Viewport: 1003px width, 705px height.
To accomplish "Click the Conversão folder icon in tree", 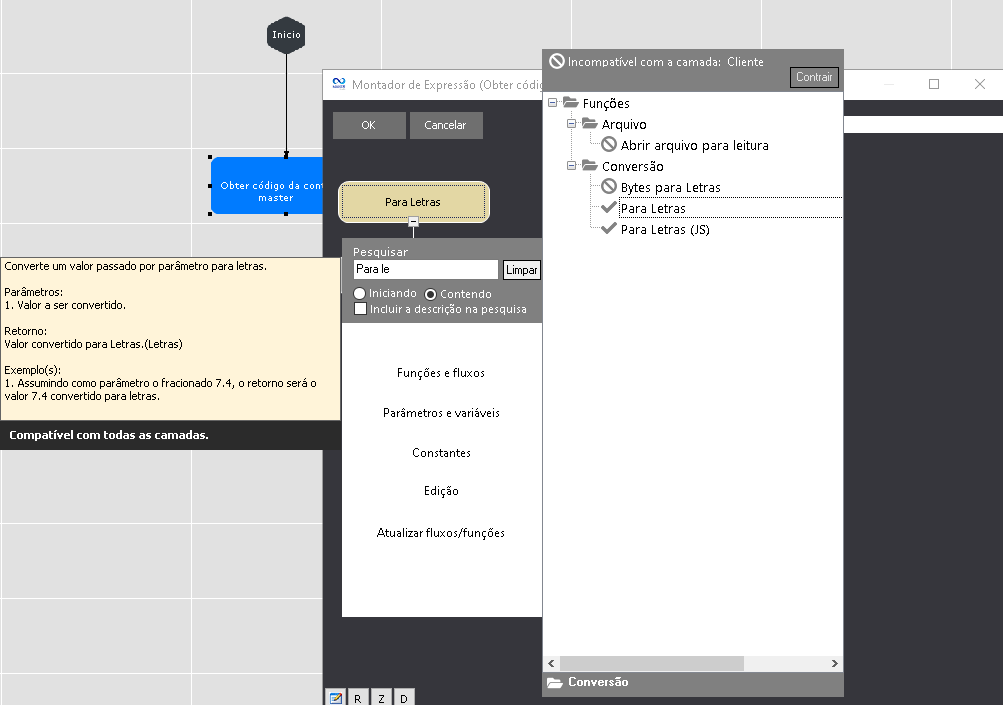I will [590, 166].
